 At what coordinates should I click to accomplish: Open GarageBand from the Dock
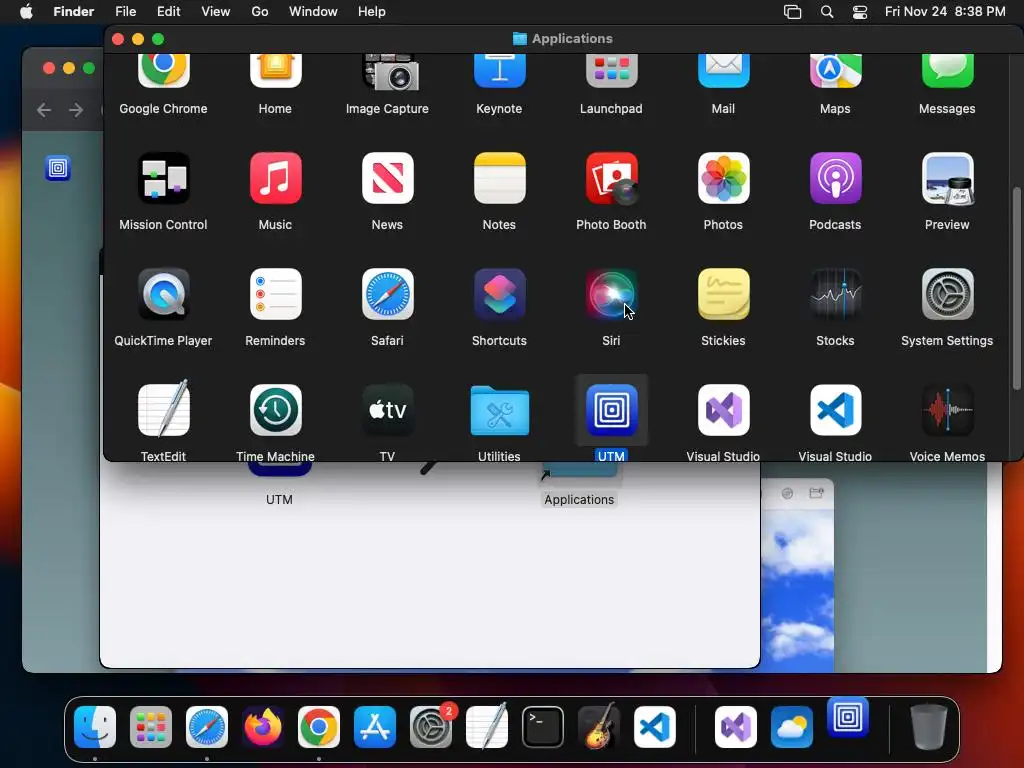[599, 727]
